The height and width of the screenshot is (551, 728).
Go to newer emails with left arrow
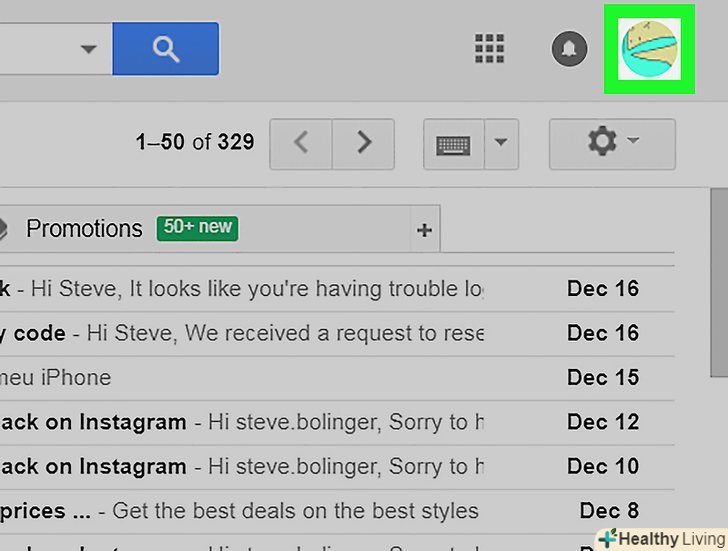(x=301, y=143)
